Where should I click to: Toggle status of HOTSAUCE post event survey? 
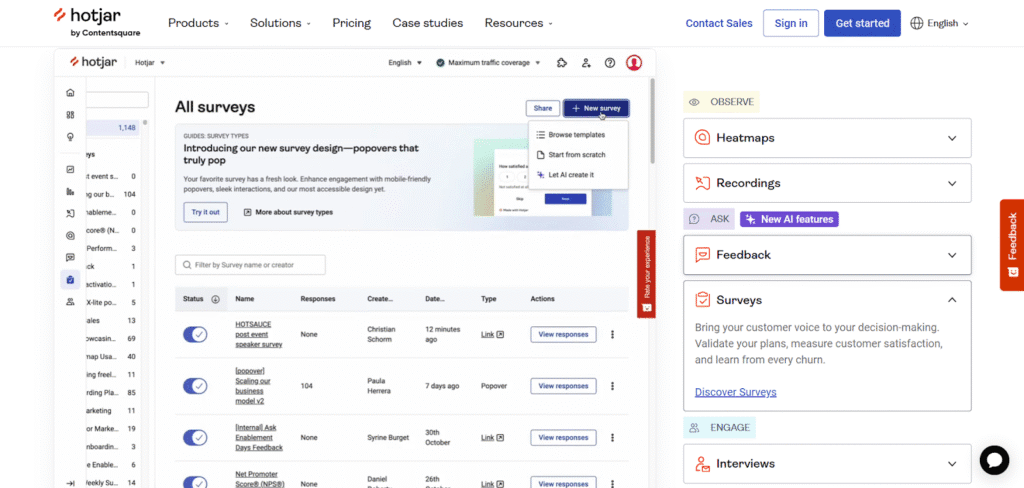coord(195,334)
